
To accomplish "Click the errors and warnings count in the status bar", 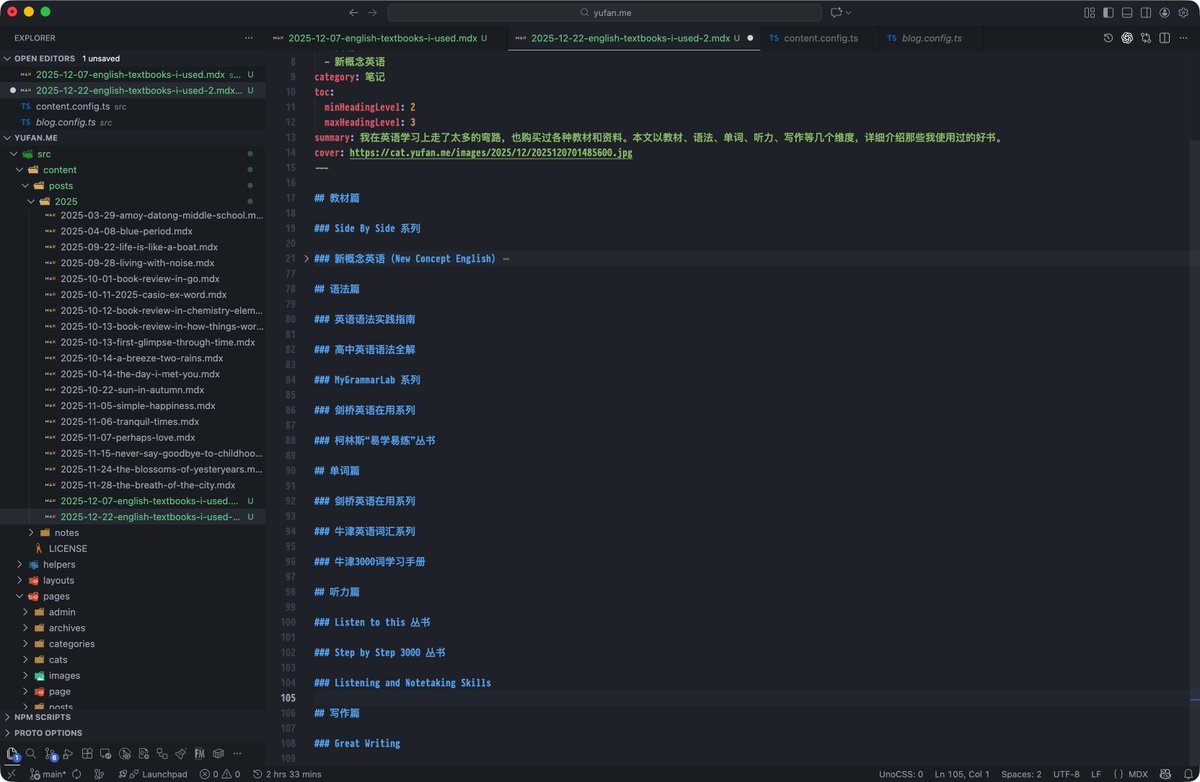I will (220, 774).
